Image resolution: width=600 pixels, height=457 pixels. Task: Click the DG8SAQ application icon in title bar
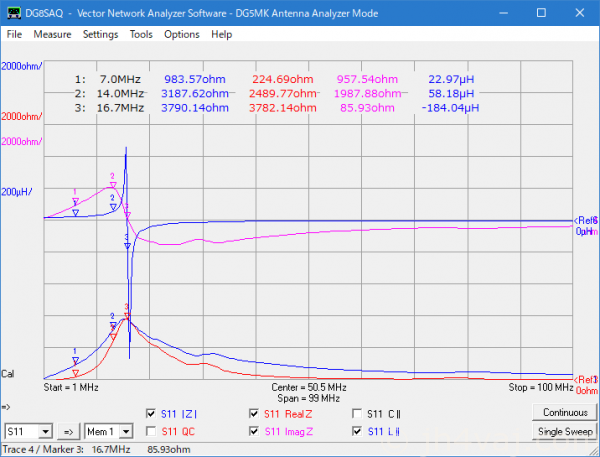[x=14, y=13]
